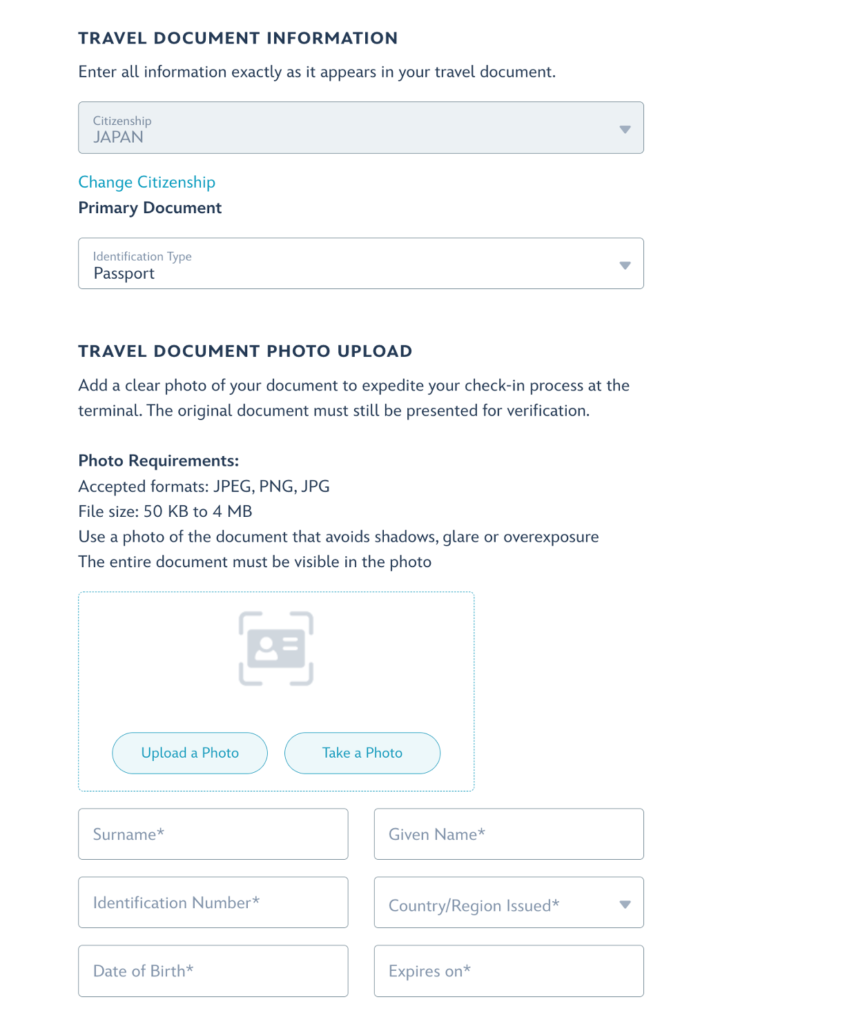845x1024 pixels.
Task: Activate the Date of Birth field
Action: (x=213, y=971)
